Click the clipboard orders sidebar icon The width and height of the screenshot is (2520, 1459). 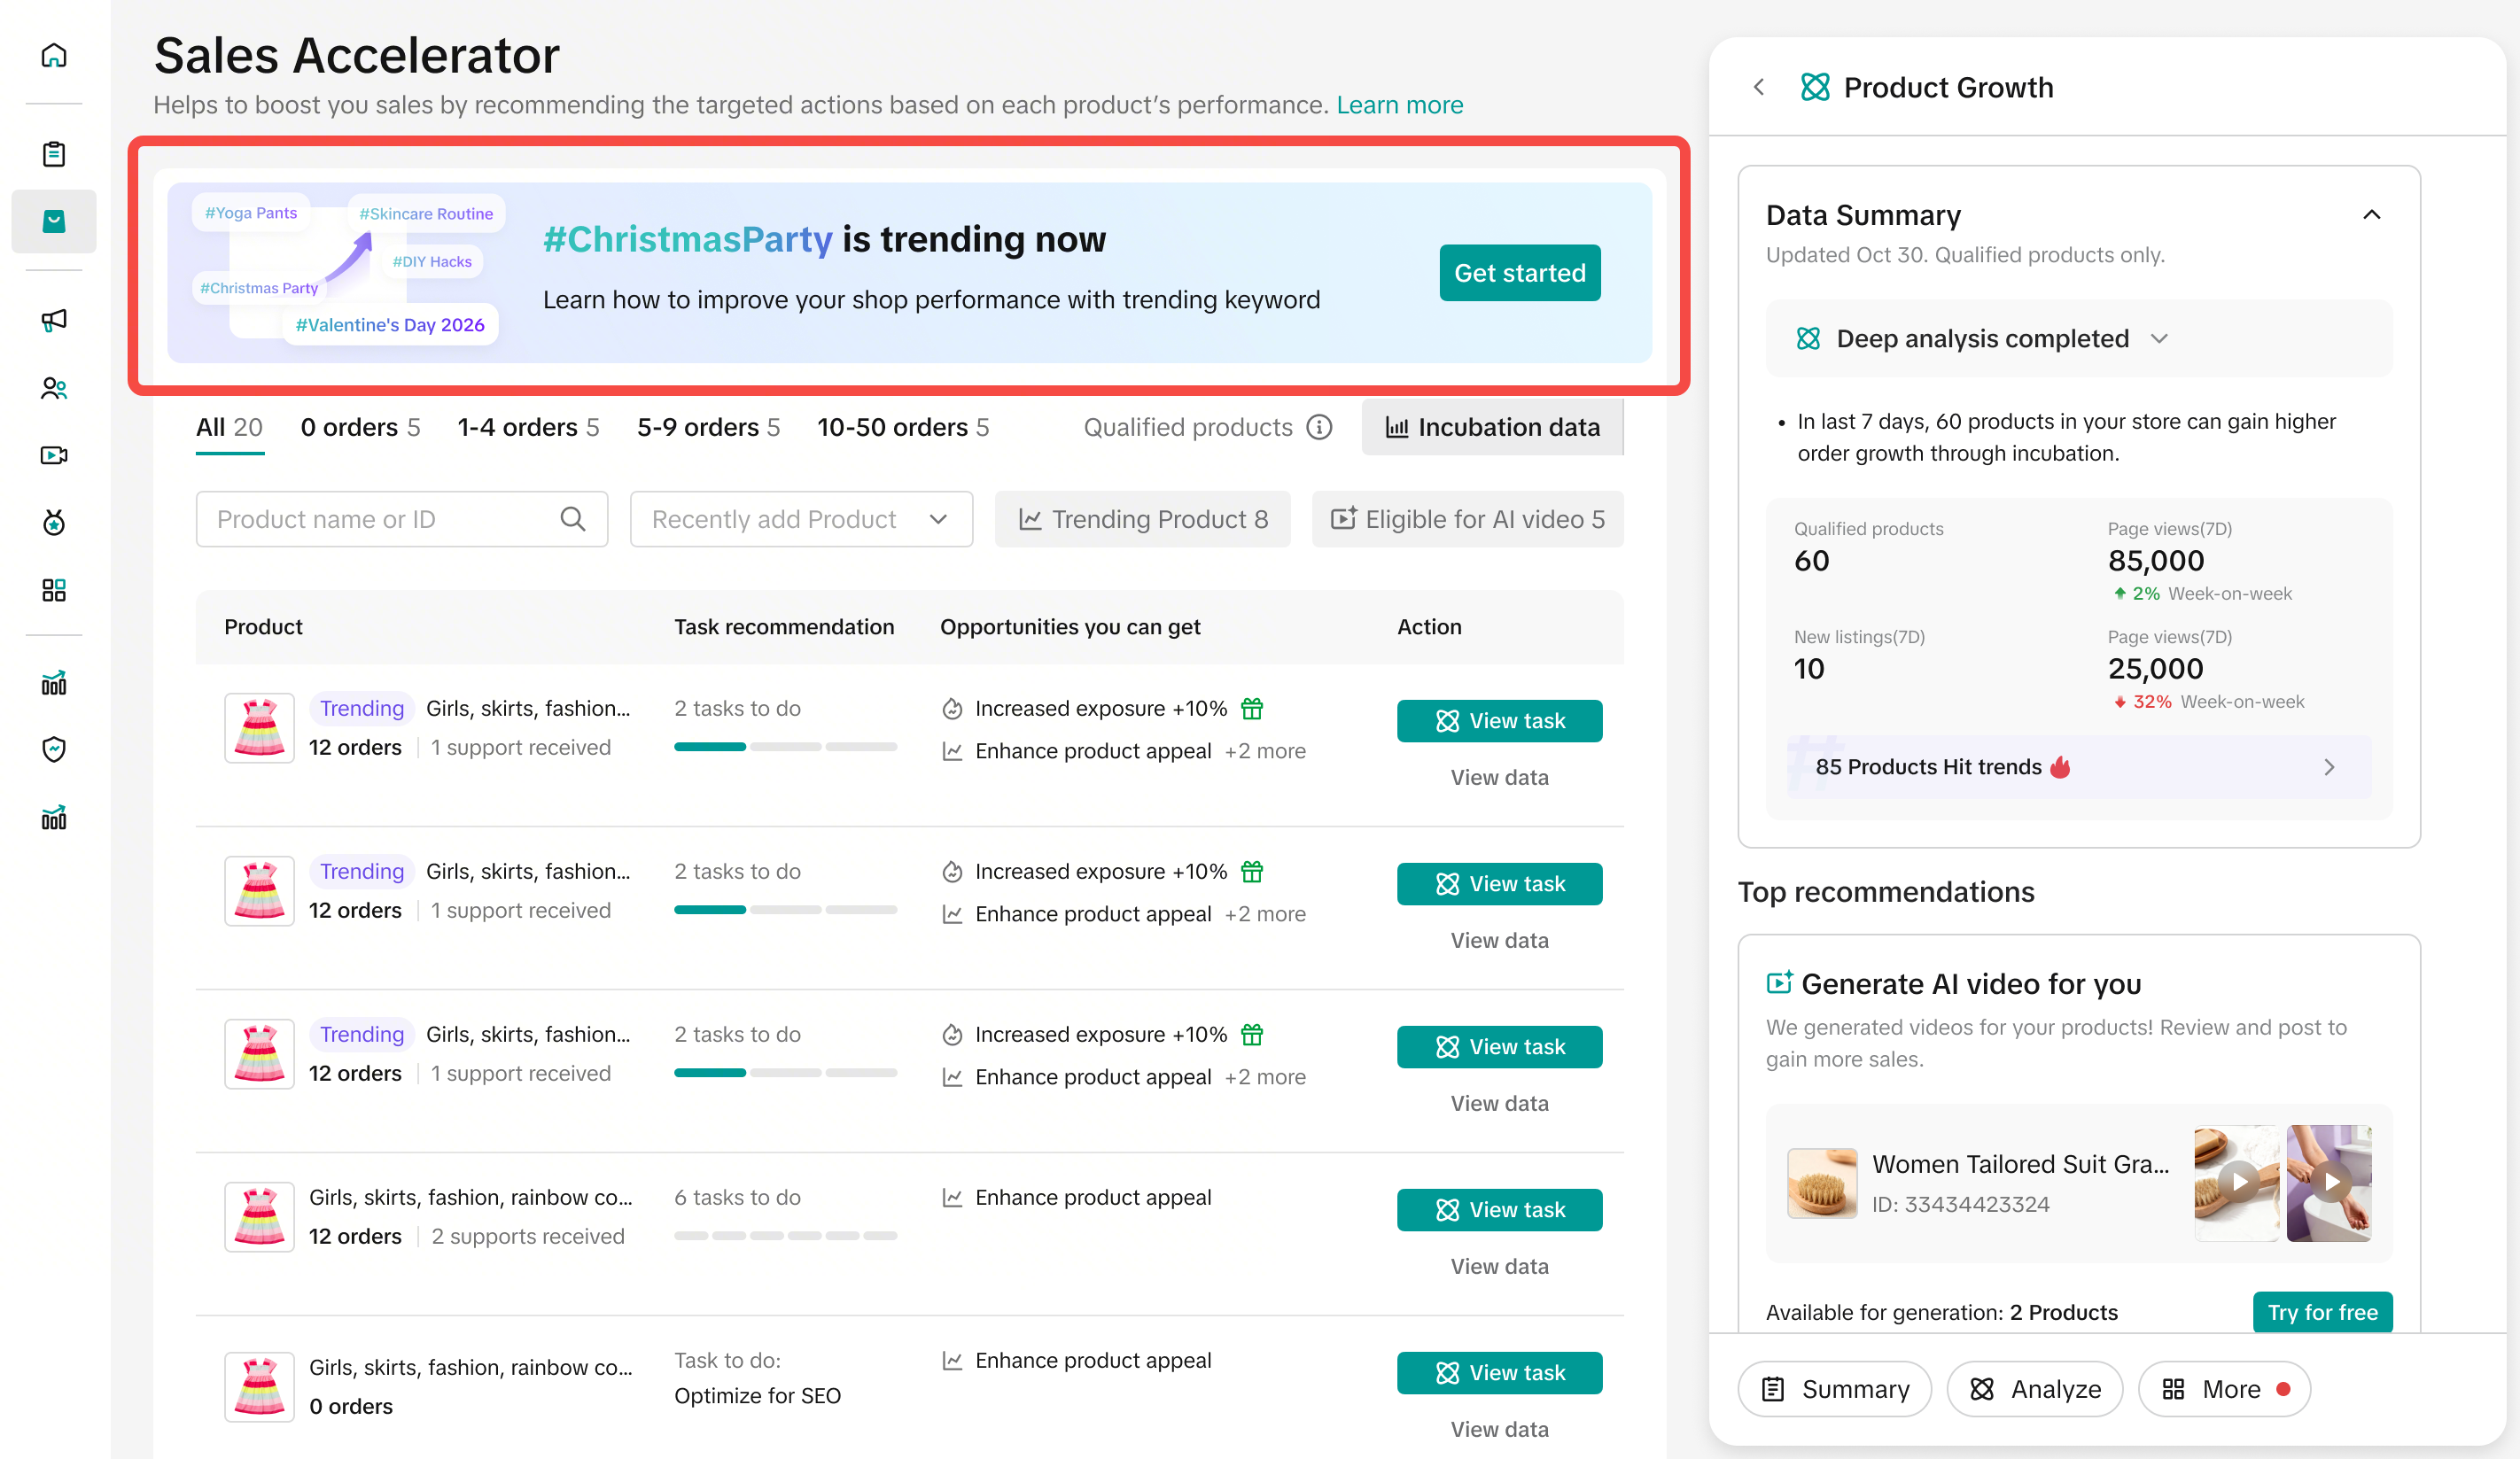[54, 154]
